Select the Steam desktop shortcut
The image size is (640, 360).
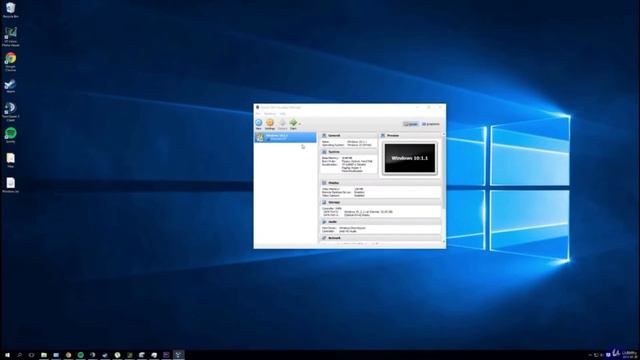click(10, 86)
